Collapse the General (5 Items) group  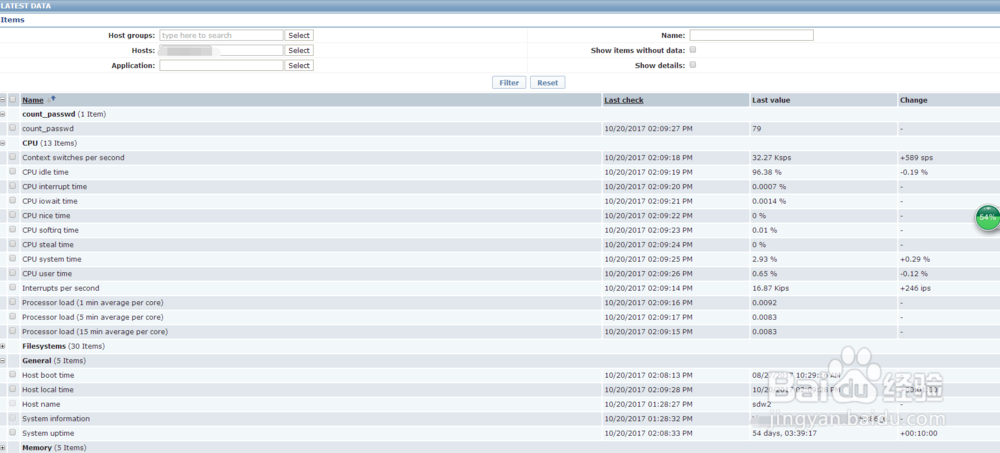(3, 360)
